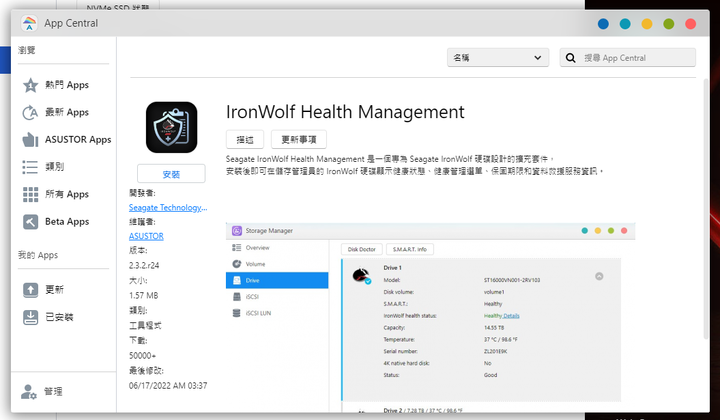Click the dark blue window control dot
Viewport: 720px width, 420px height.
[603, 24]
